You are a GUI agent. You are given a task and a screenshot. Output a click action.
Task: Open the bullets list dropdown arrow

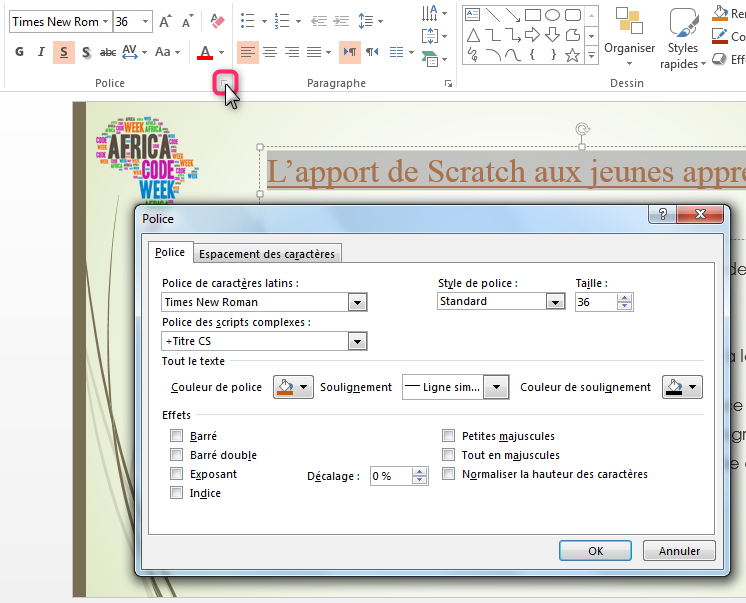[x=264, y=21]
